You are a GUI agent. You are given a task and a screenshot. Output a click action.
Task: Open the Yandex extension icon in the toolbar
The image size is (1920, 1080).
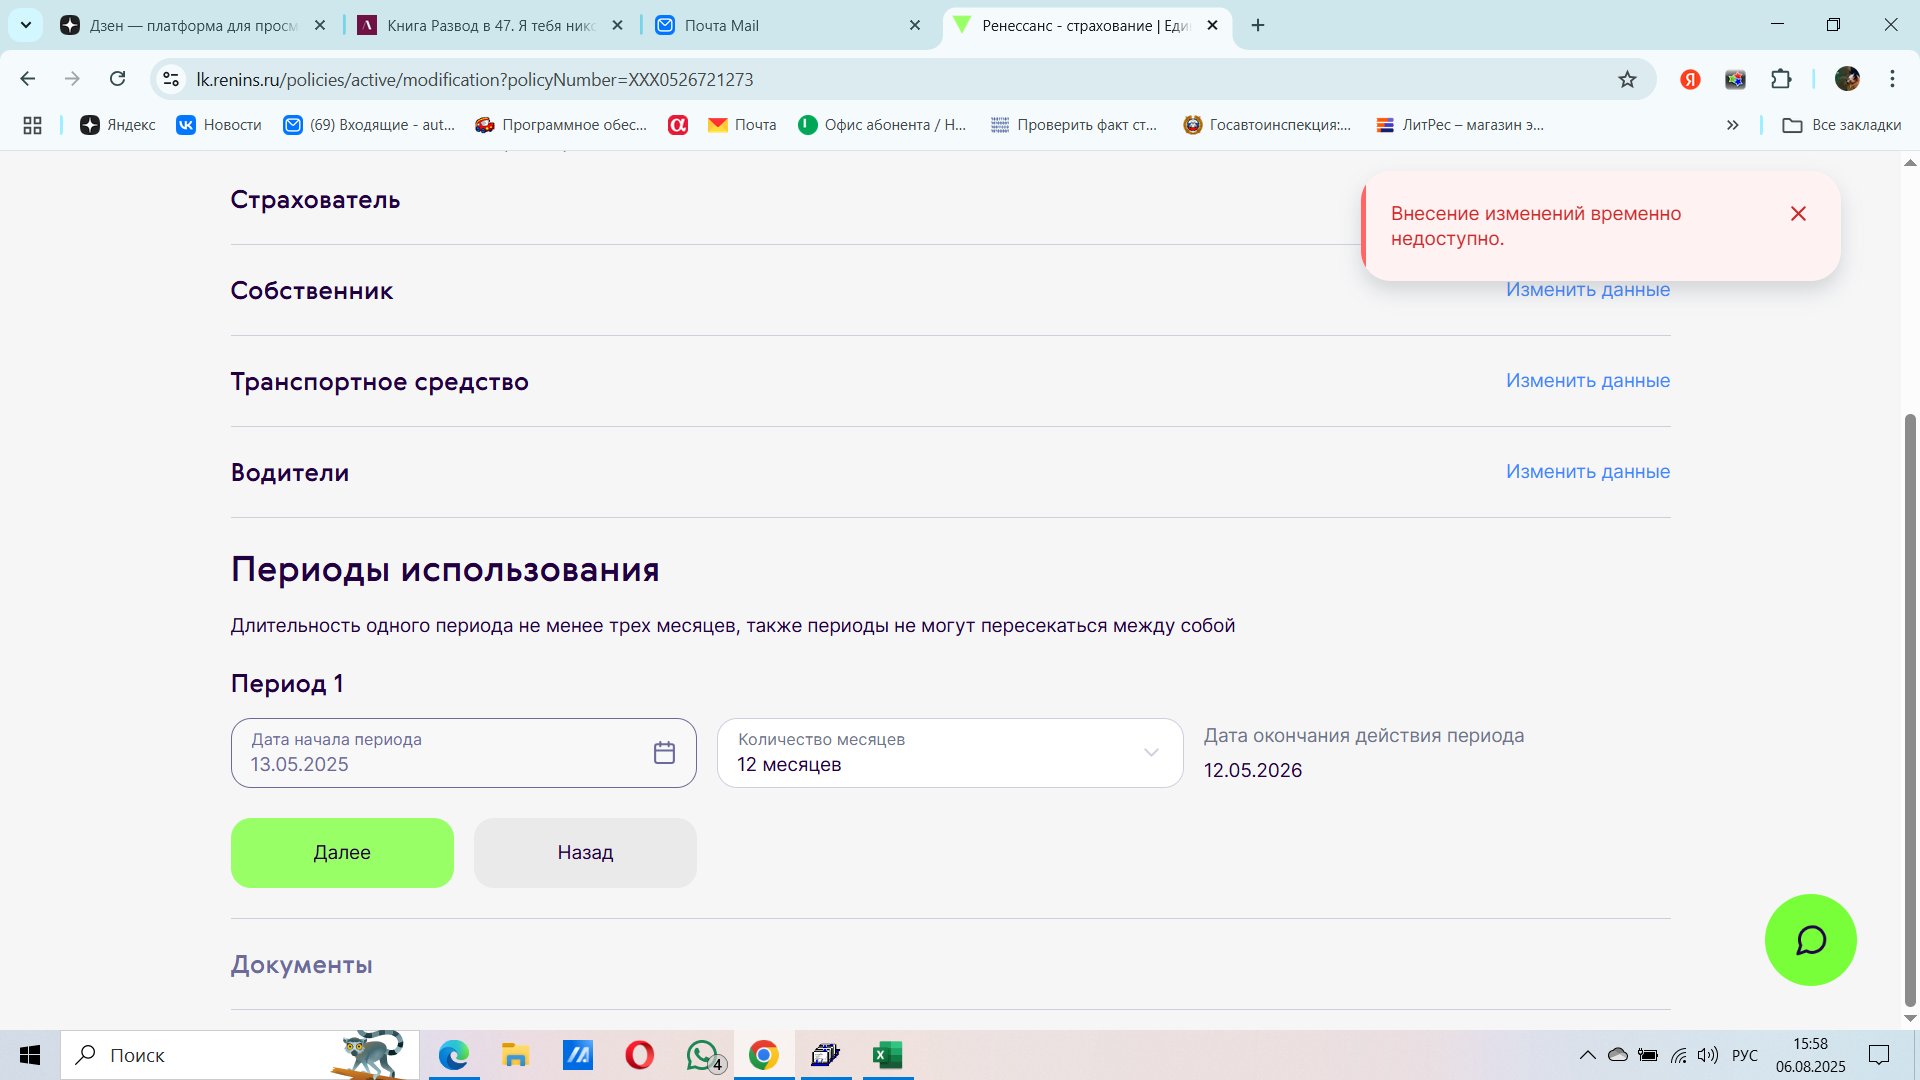point(1690,80)
